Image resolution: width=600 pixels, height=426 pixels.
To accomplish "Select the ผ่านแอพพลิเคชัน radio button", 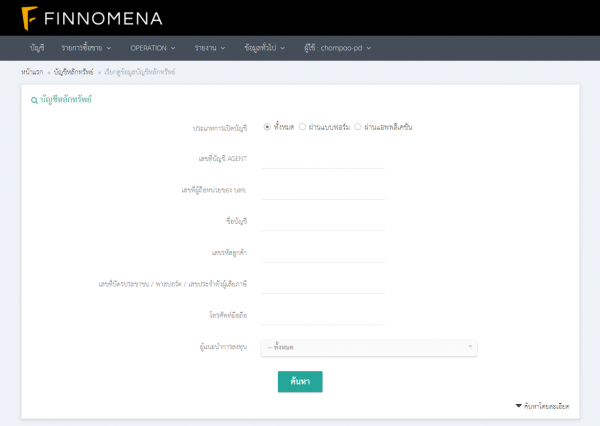I will [x=358, y=127].
